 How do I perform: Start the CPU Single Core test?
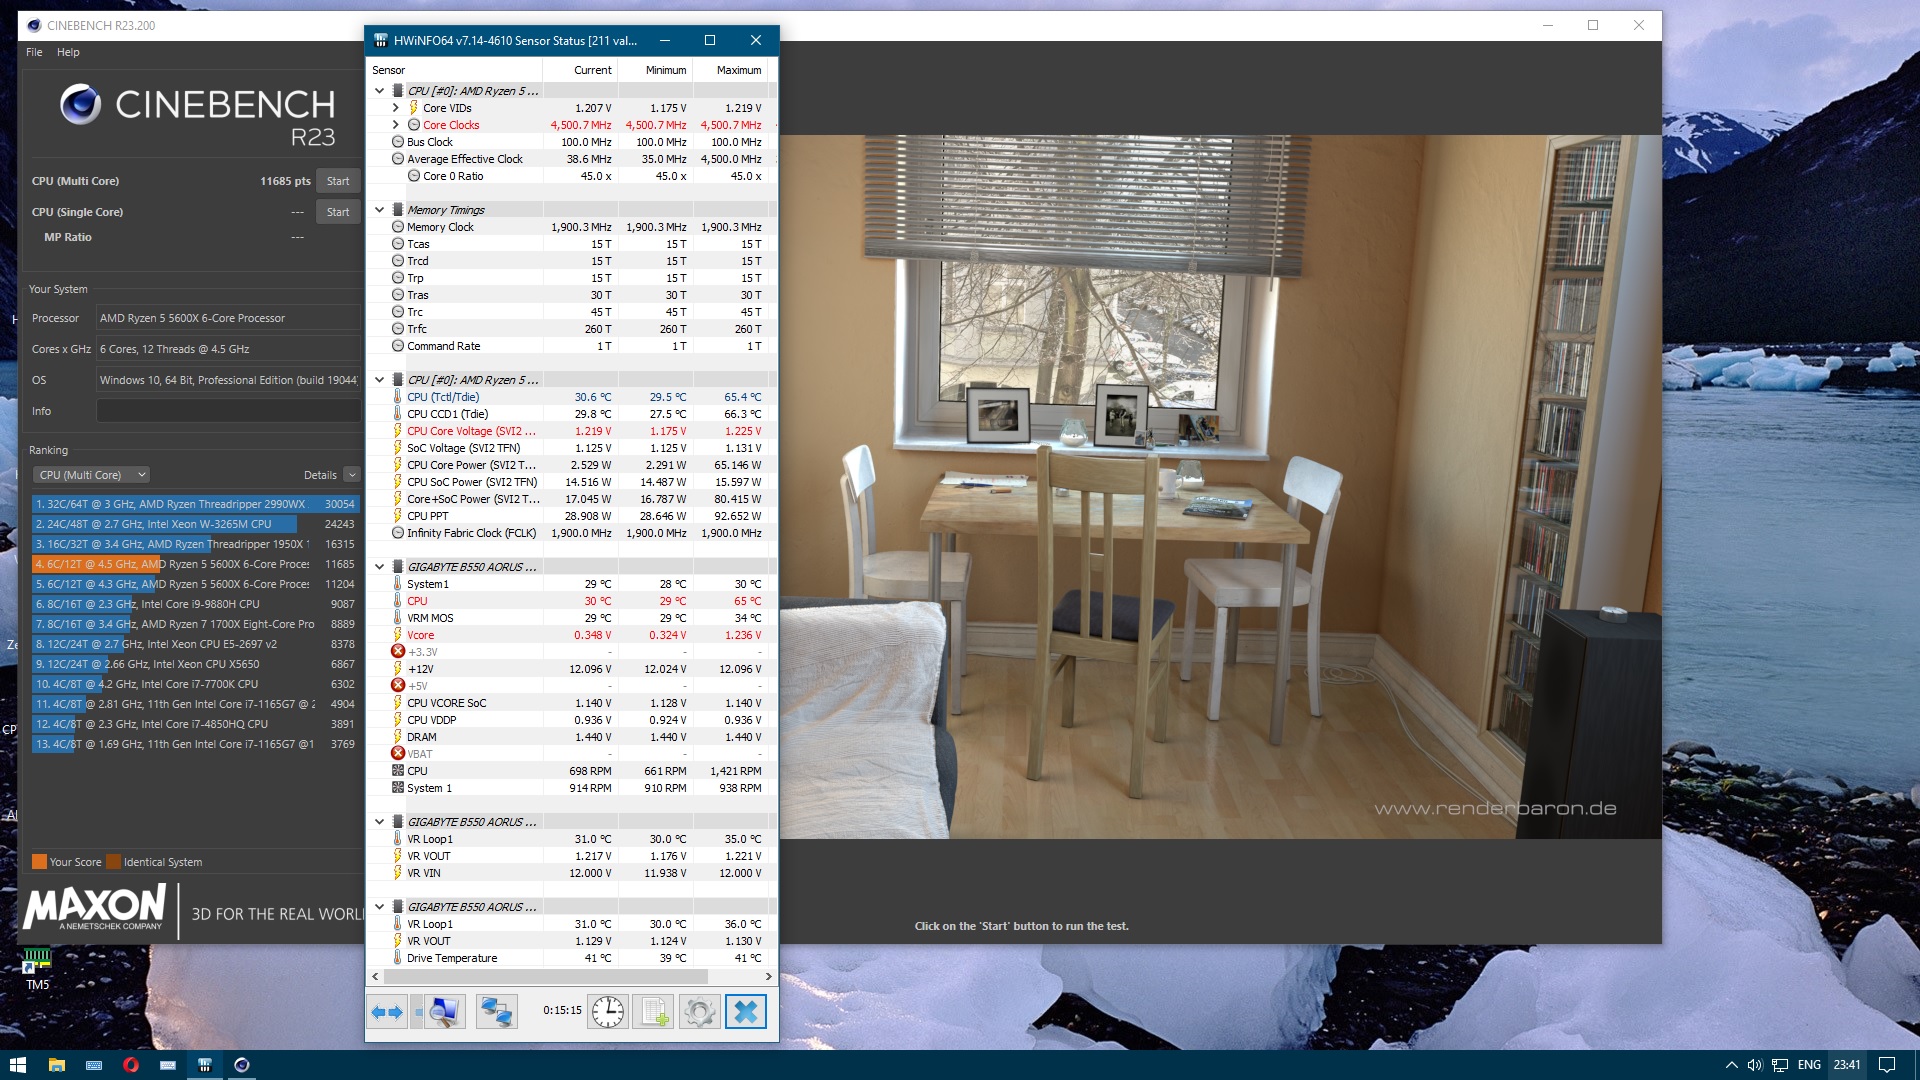pos(338,212)
